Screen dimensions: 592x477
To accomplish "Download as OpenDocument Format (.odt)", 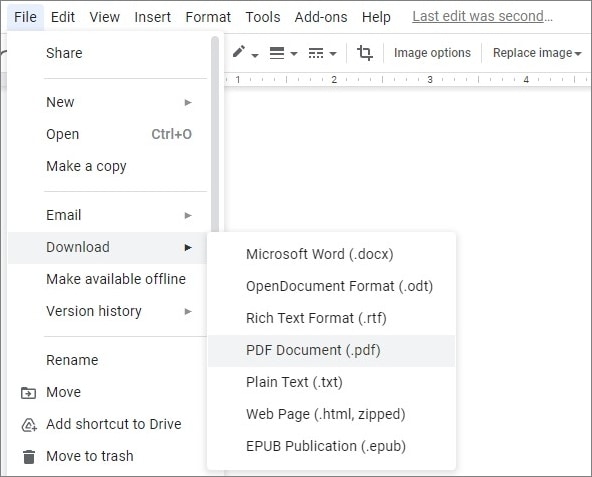I will (x=331, y=286).
